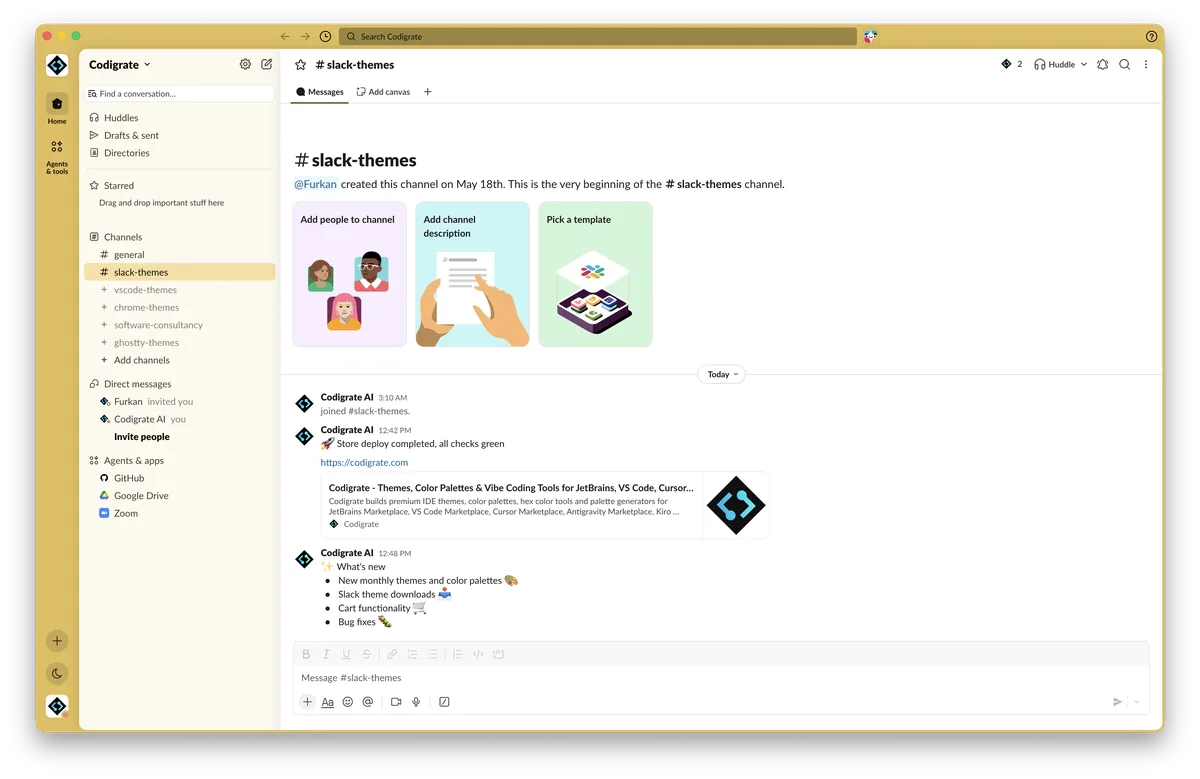Add a new tab with plus
The height and width of the screenshot is (779, 1200).
click(428, 92)
